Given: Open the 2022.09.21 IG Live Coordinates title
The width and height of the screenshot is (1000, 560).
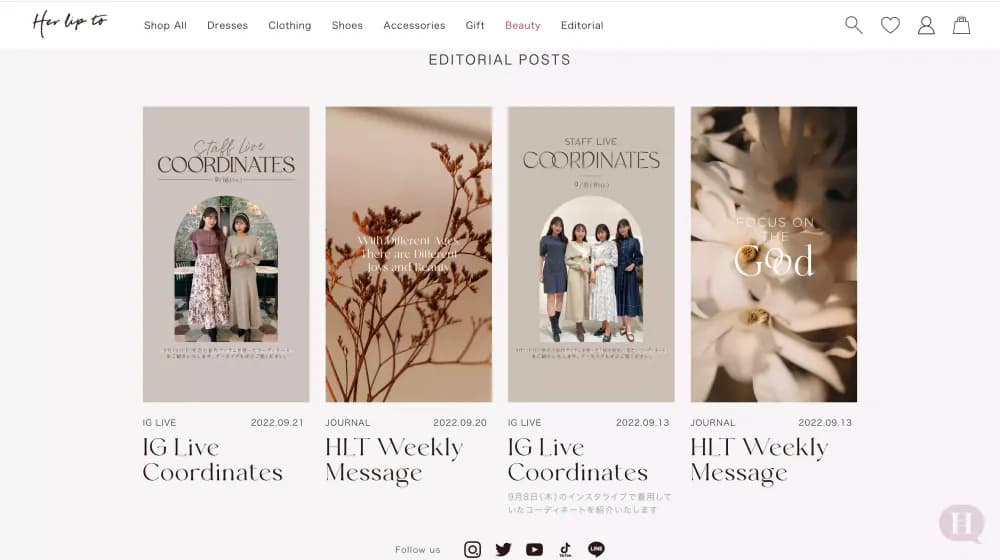Looking at the screenshot, I should pos(212,460).
